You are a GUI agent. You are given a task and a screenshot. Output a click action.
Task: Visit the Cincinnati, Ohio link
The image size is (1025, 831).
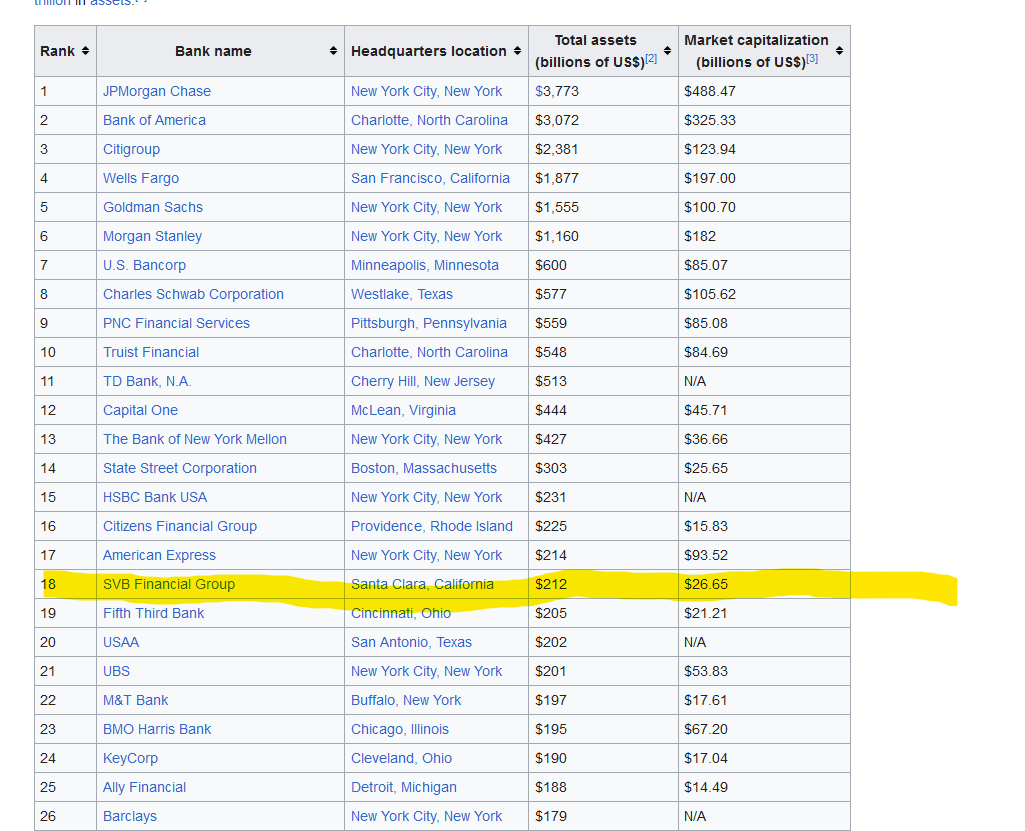[x=401, y=613]
